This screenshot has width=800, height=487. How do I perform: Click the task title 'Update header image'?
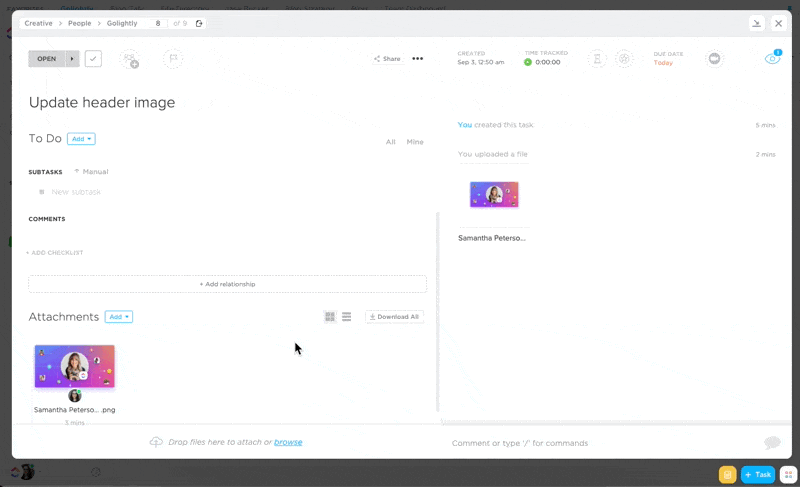(x=102, y=102)
